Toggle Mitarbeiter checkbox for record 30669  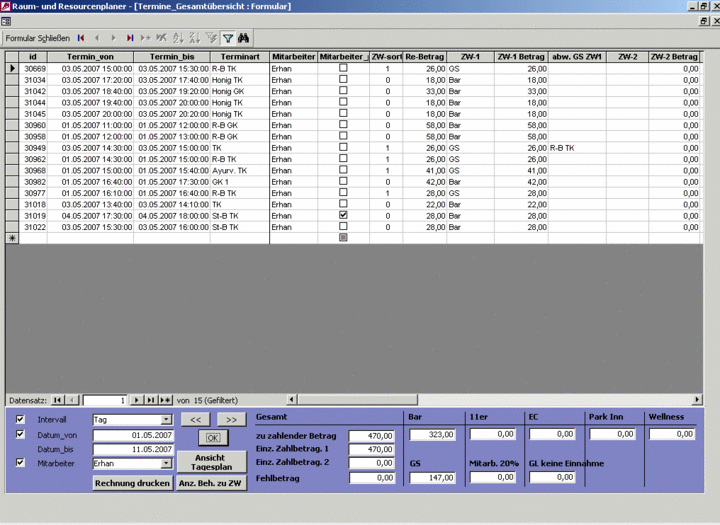click(343, 68)
